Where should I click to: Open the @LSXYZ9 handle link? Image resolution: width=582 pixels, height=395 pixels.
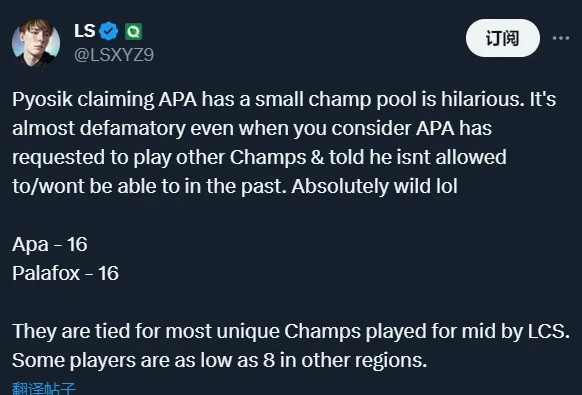click(114, 55)
